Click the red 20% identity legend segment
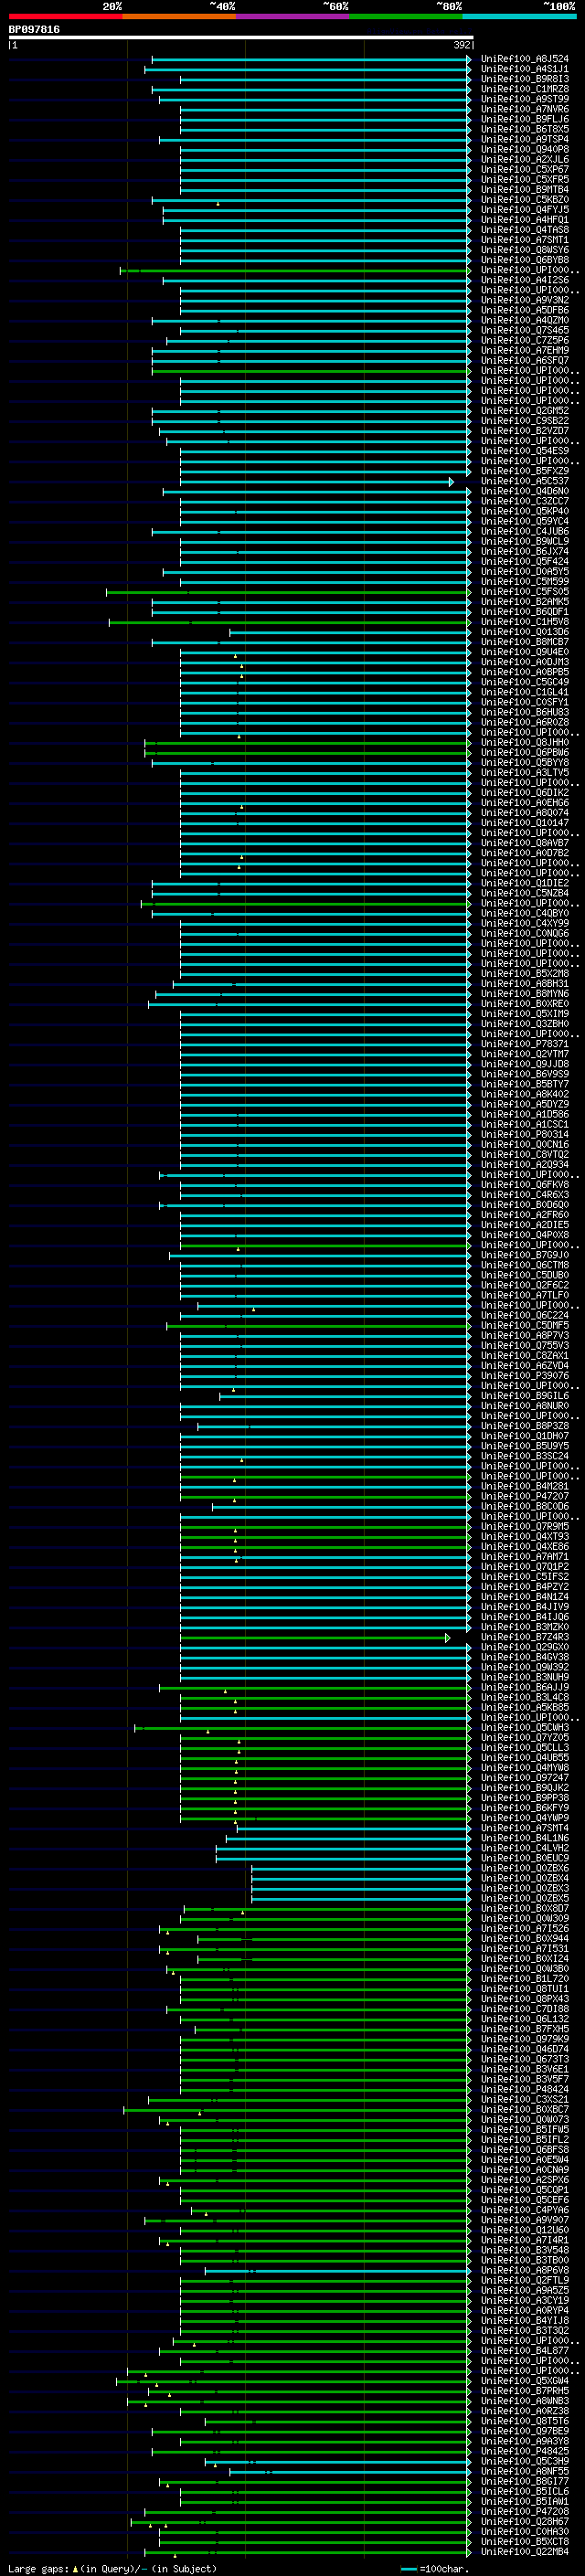Screen dimensions: 585x2576 coord(66,16)
